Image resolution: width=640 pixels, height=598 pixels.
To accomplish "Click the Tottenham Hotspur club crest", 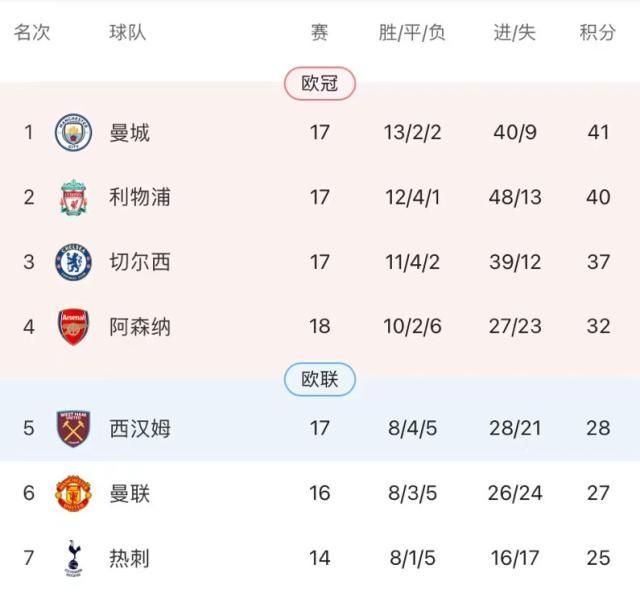I will click(x=73, y=558).
